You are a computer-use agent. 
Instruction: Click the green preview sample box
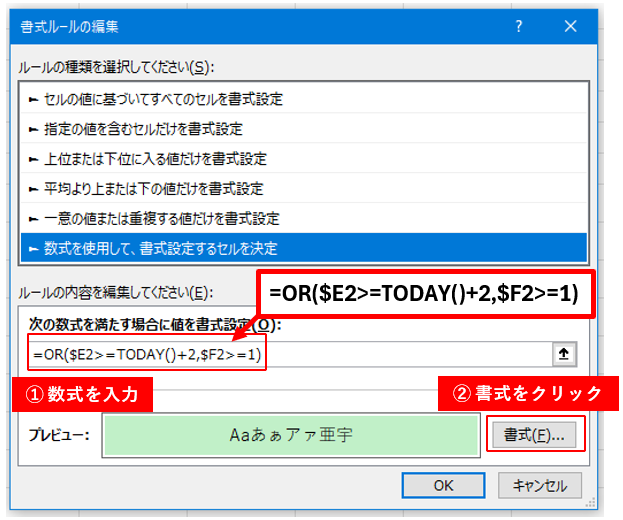coord(289,435)
